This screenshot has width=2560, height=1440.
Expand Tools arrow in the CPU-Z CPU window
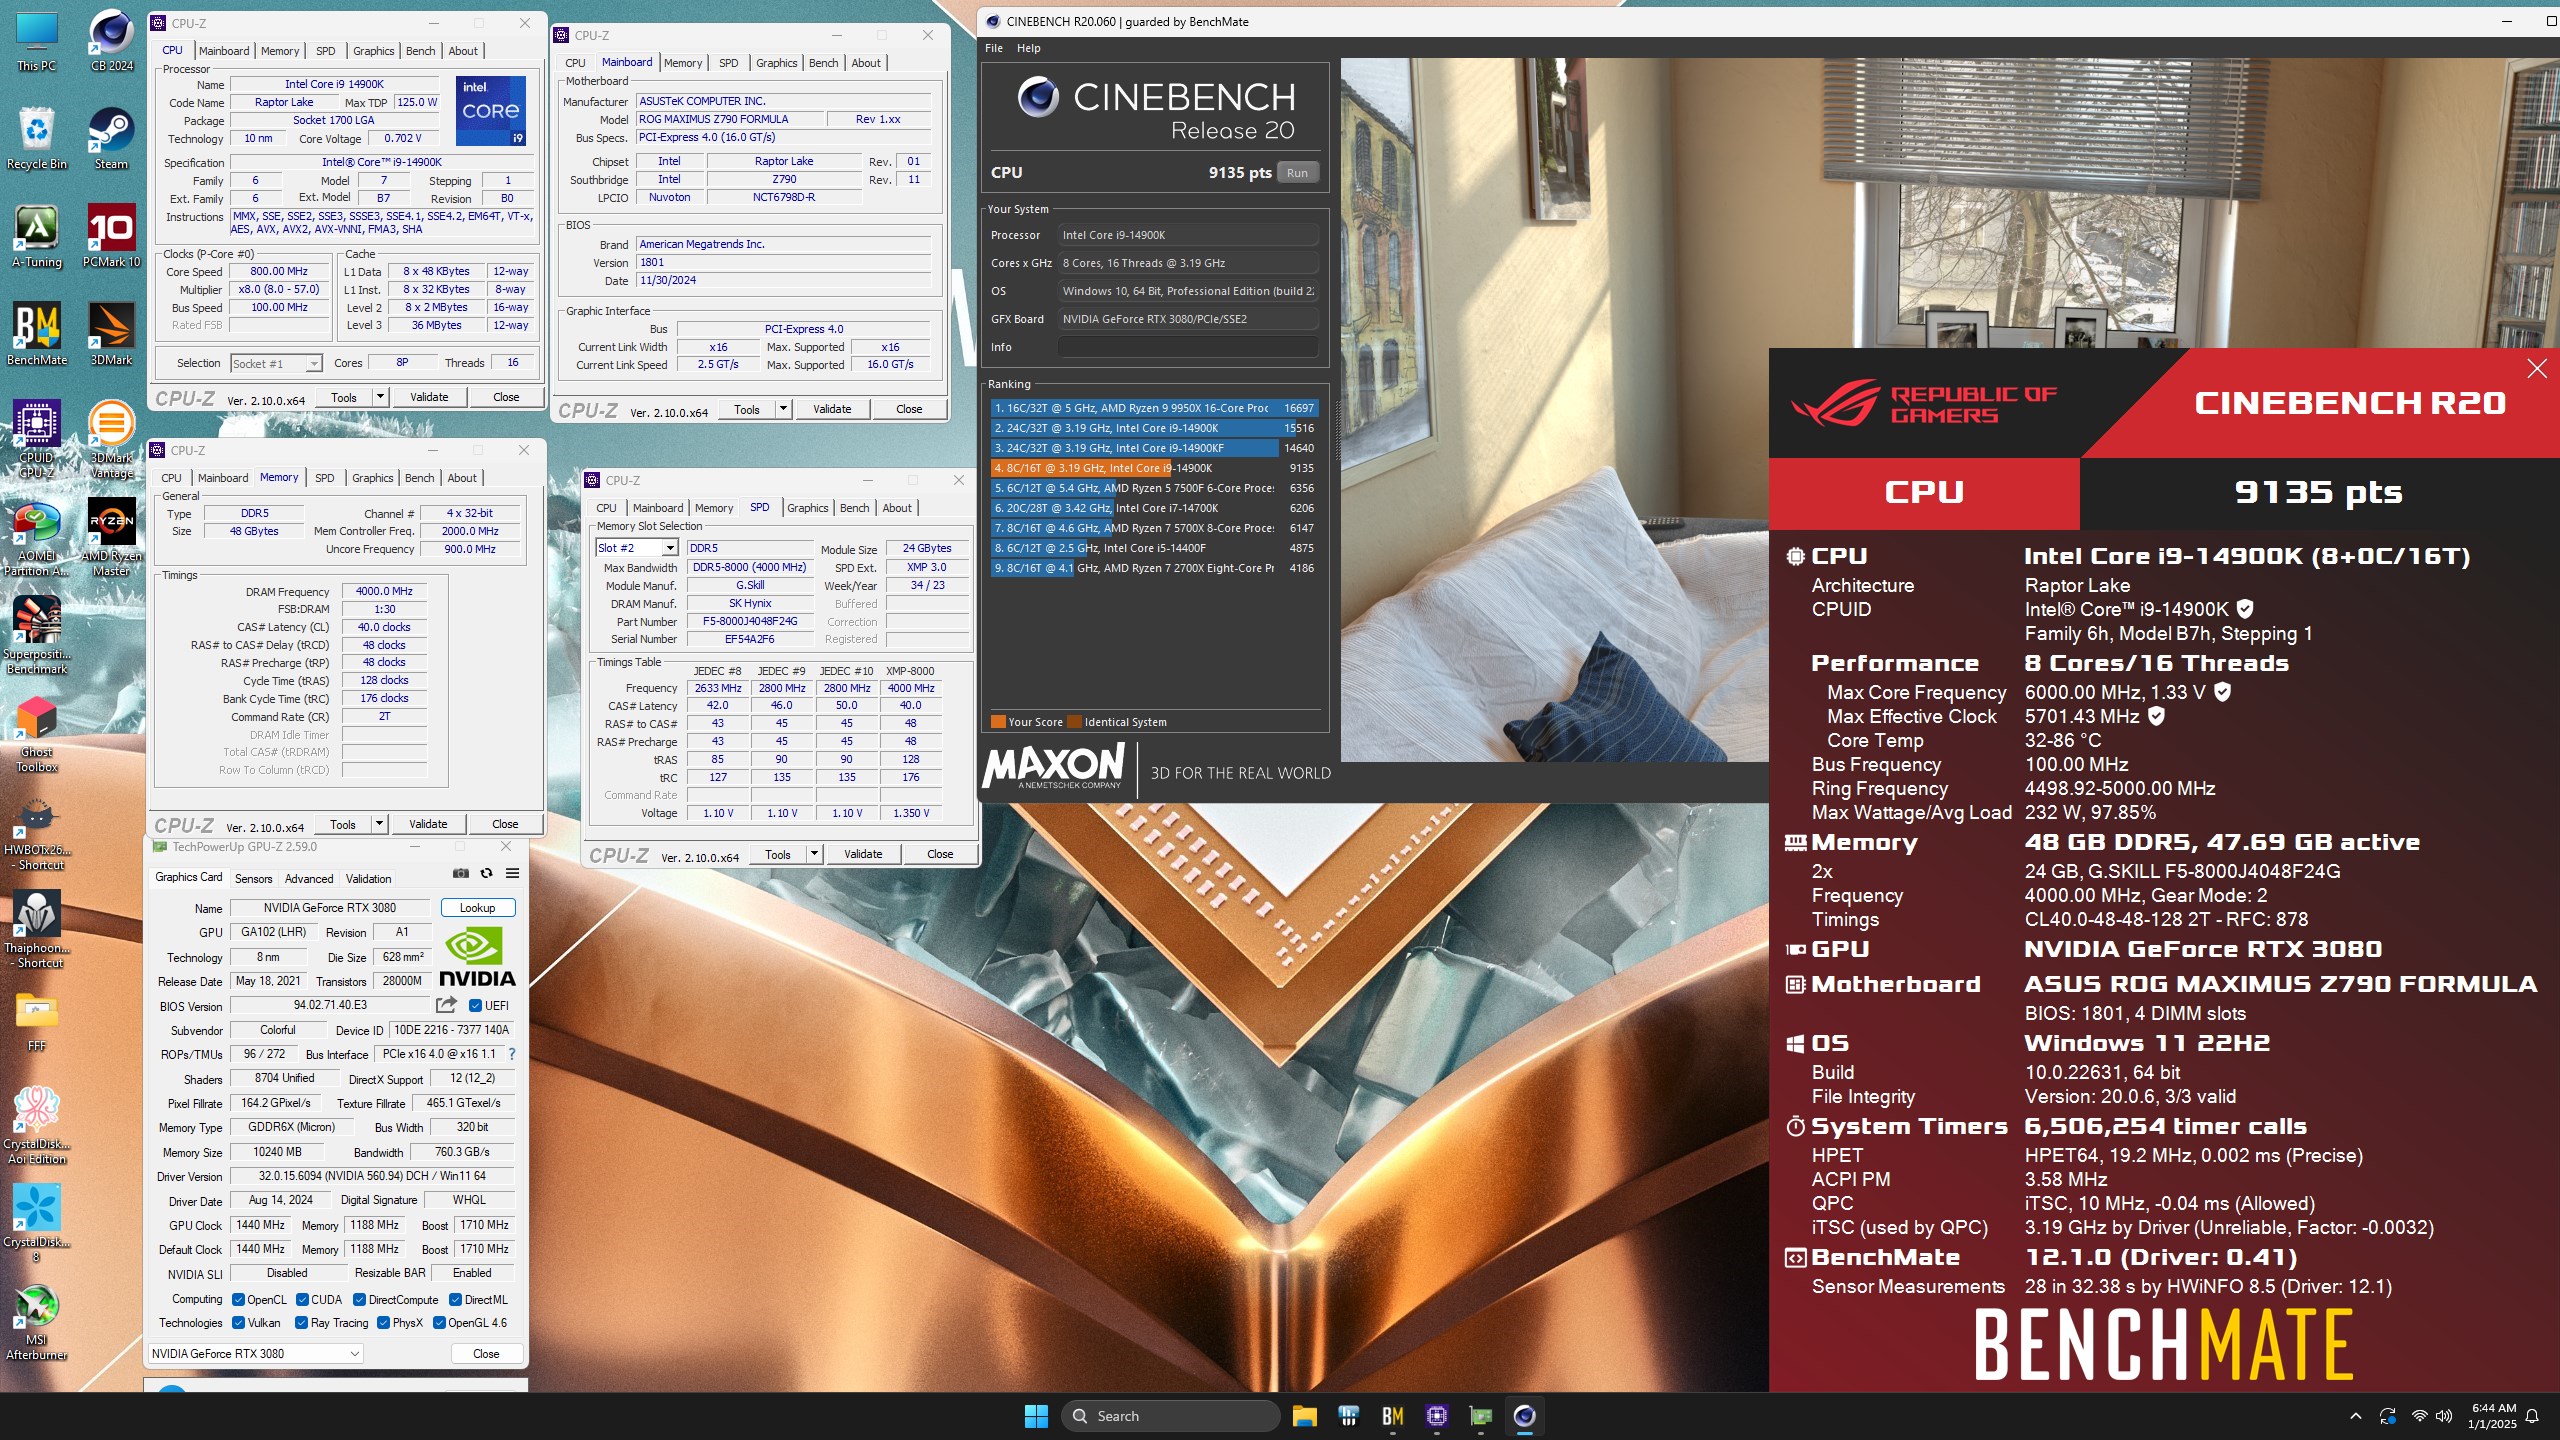[x=380, y=397]
